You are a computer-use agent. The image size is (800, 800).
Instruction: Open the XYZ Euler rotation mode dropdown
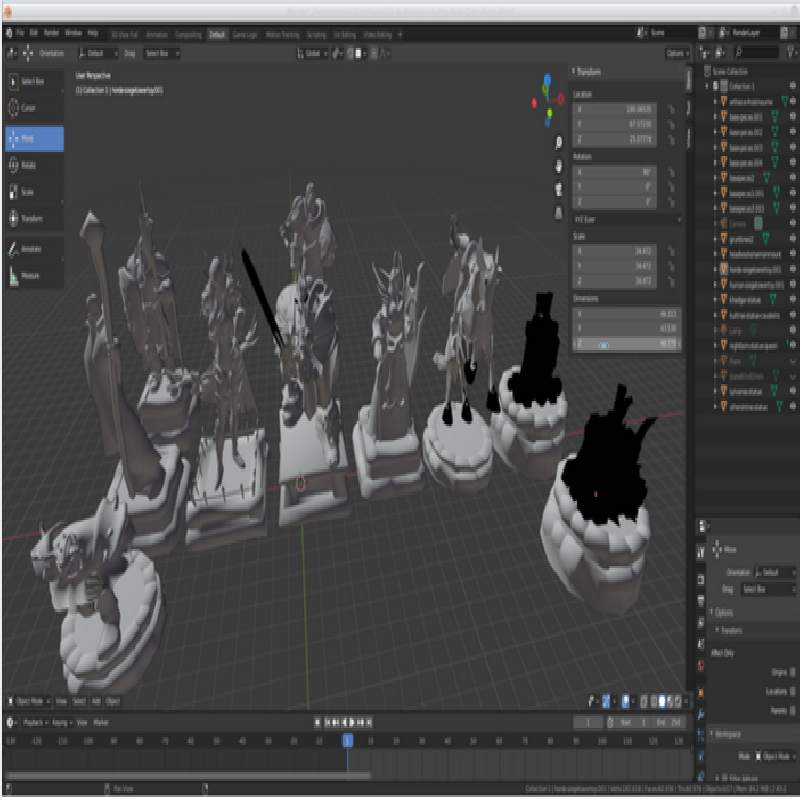click(x=627, y=219)
